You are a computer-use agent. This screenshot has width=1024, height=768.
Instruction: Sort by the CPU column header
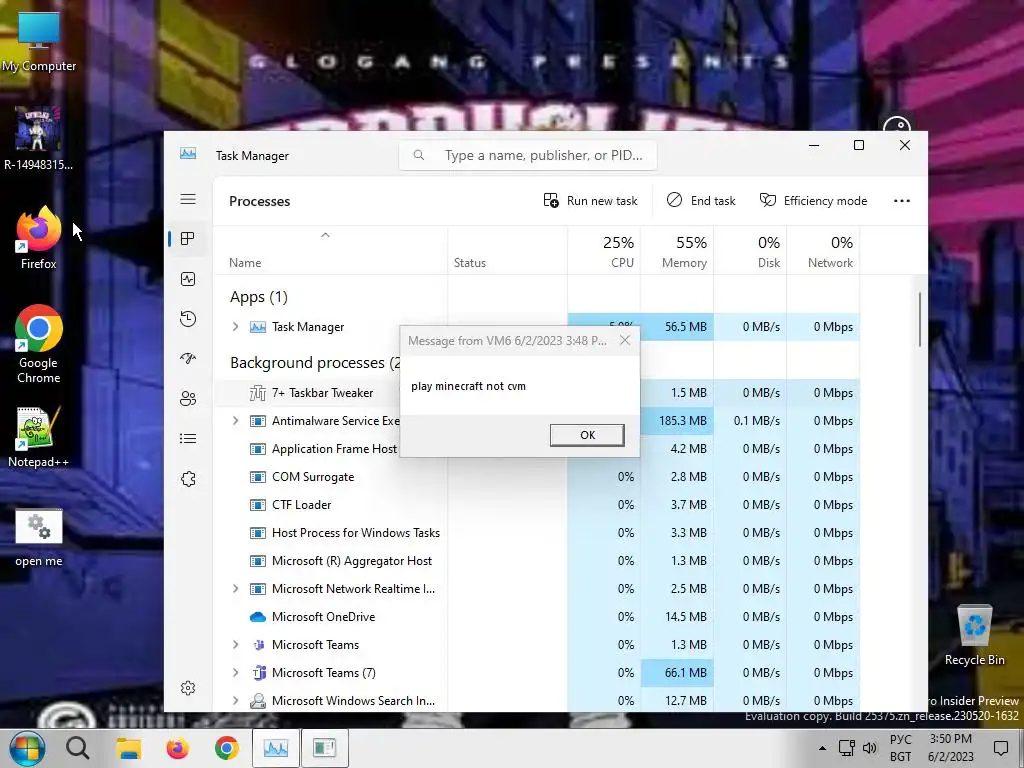point(605,251)
